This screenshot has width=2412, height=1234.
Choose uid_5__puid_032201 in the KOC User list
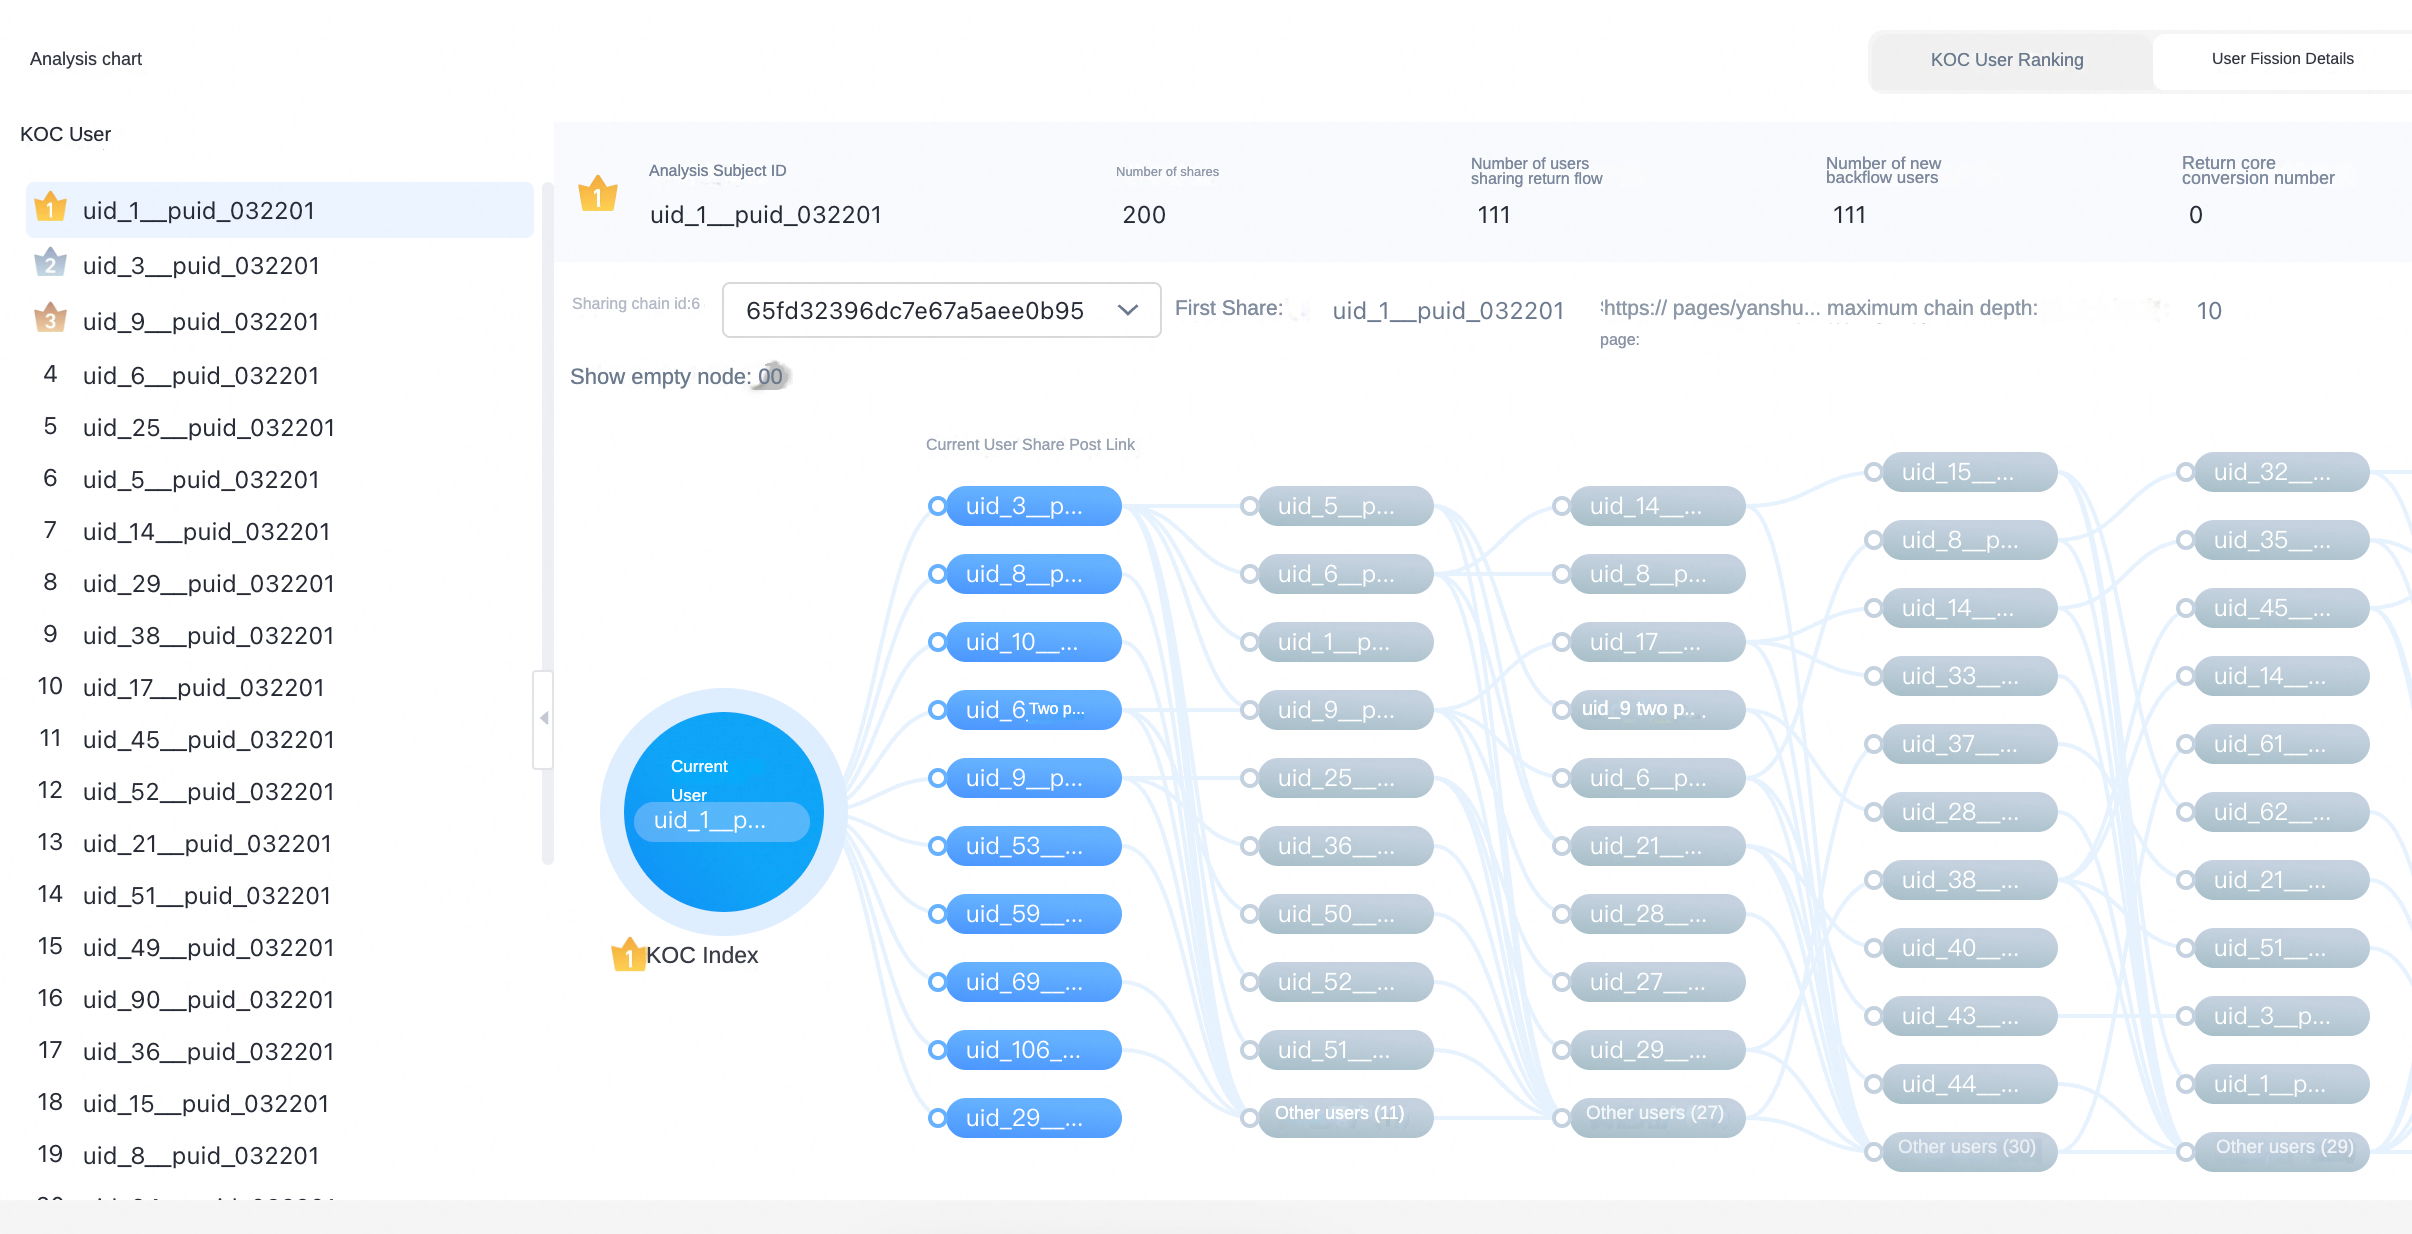tap(280, 480)
